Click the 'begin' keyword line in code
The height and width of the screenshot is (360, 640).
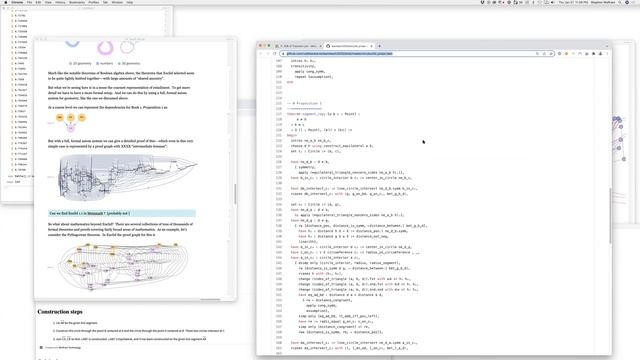coord(291,135)
